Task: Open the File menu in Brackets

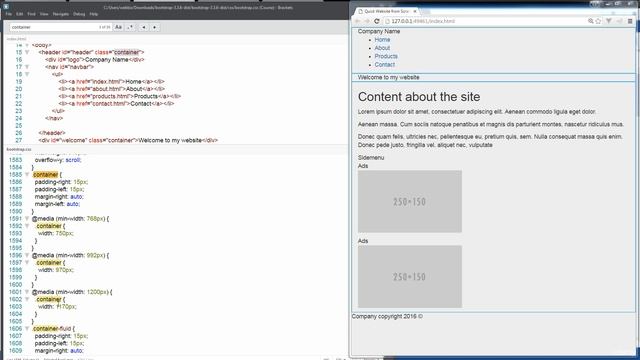Action: click(9, 14)
